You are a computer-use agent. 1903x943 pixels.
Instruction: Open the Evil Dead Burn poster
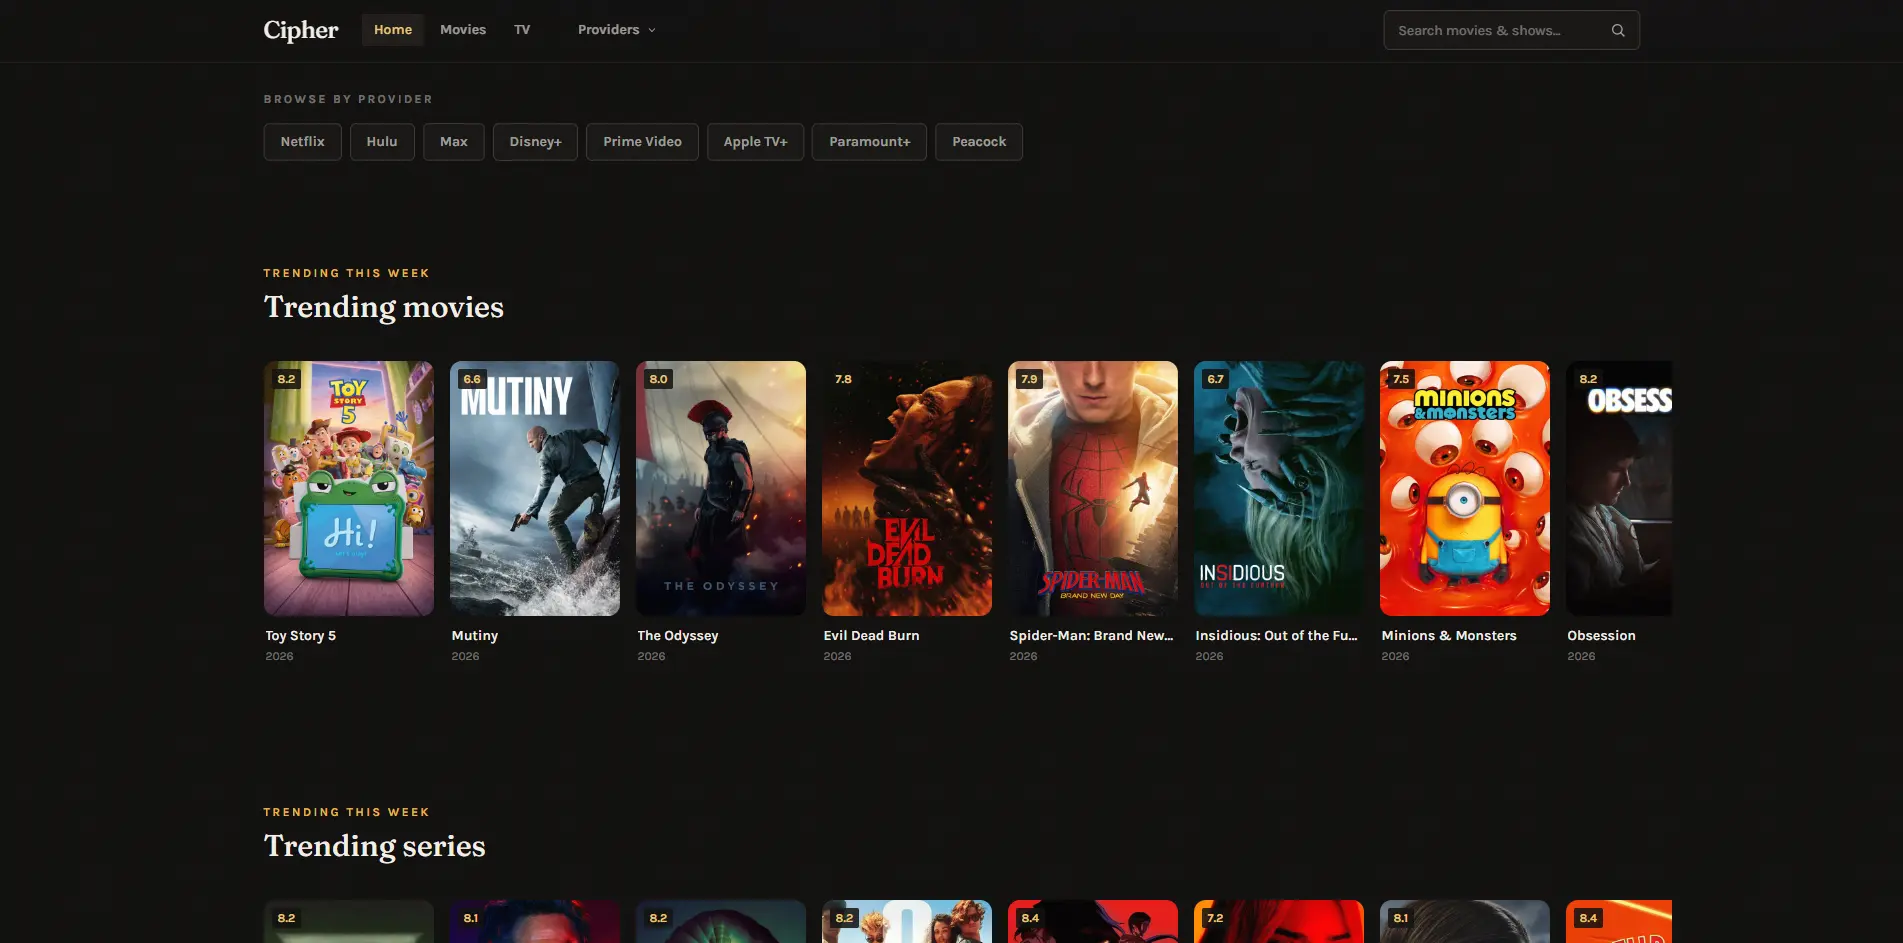tap(907, 488)
